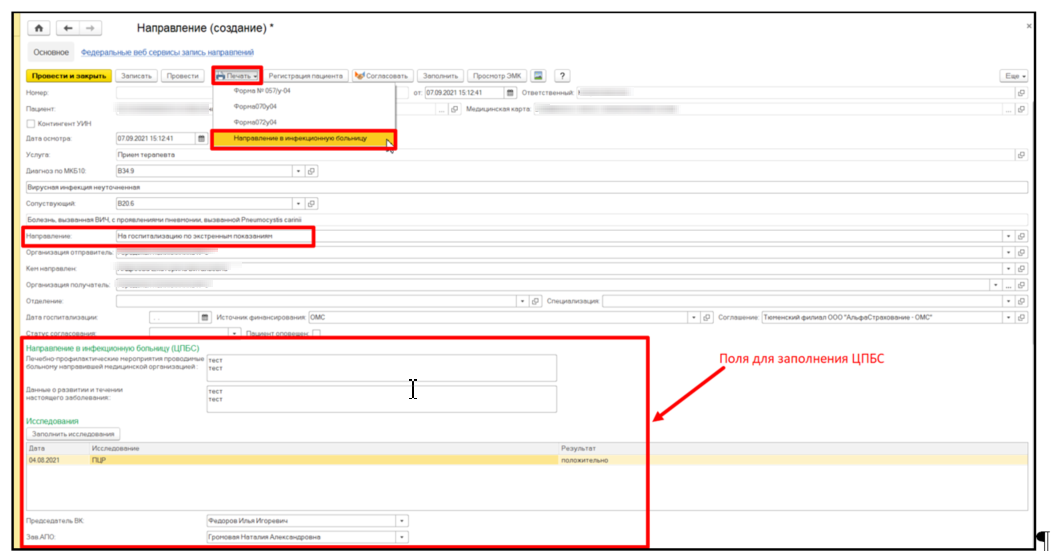This screenshot has width=1059, height=551.
Task: Click the open-form icon beside Диагноз по МКБ10
Action: coord(311,171)
